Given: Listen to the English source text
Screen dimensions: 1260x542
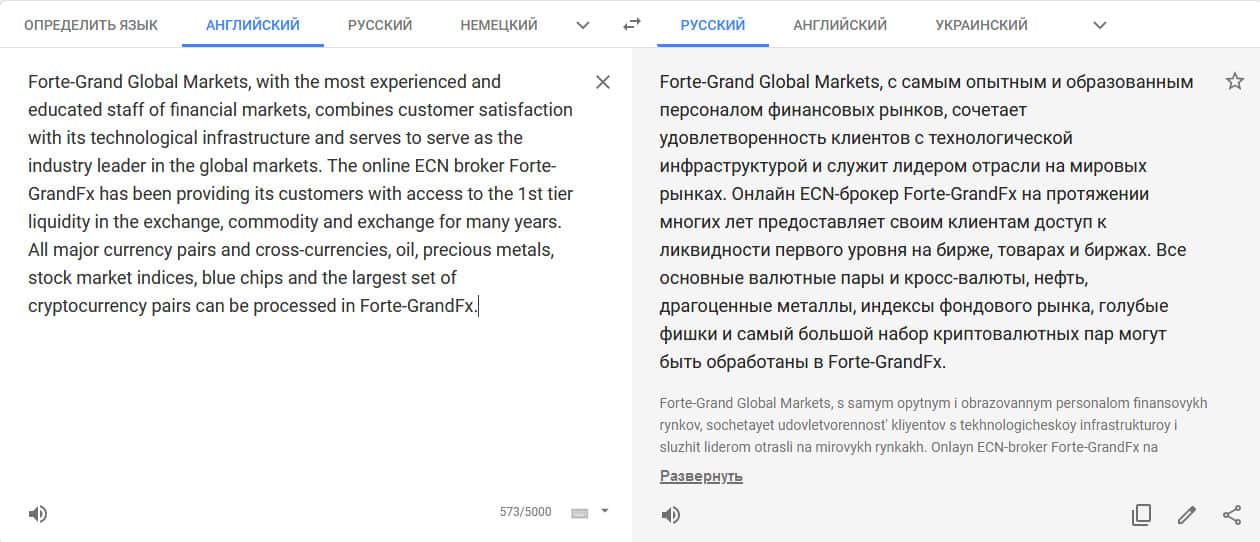Looking at the screenshot, I should click(x=38, y=514).
